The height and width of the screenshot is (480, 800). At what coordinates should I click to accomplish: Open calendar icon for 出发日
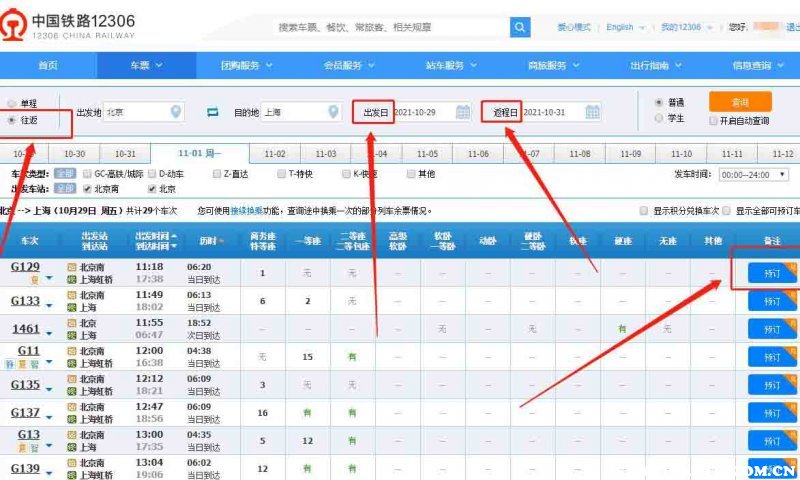461,112
